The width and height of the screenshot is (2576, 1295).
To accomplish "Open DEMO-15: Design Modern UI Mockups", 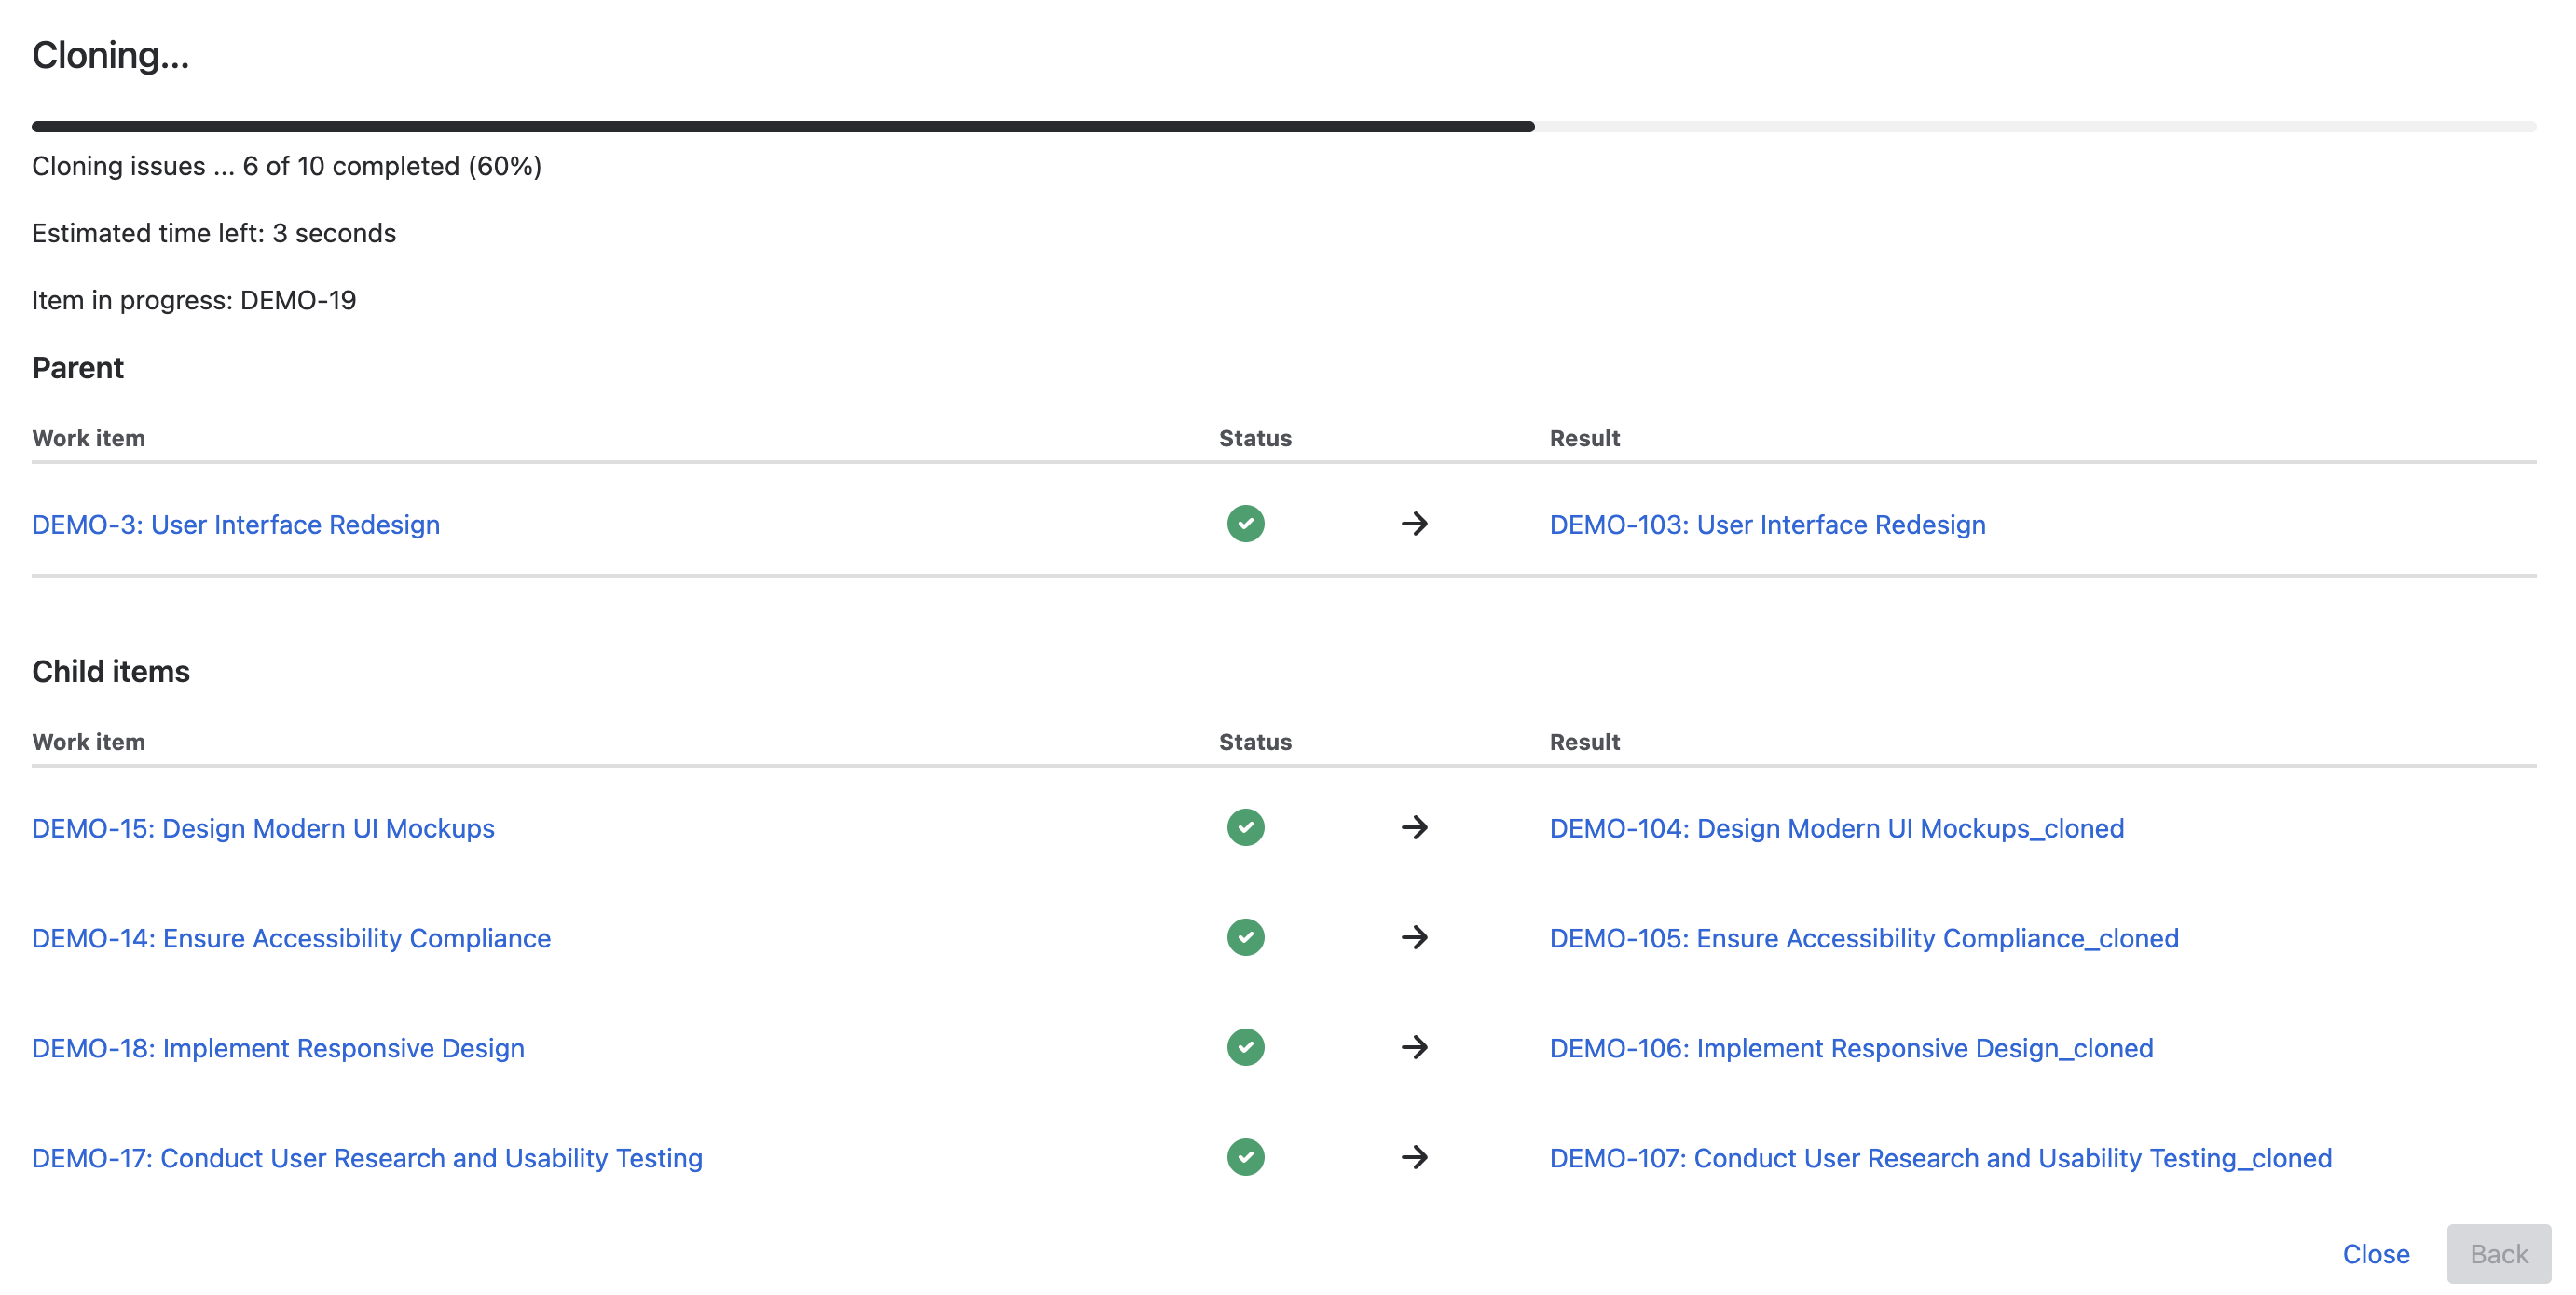I will 263,829.
